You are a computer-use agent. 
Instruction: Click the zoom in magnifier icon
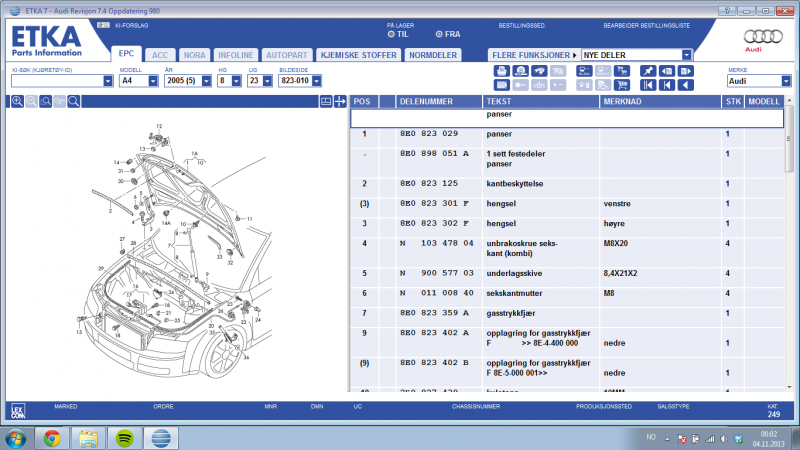(x=17, y=102)
